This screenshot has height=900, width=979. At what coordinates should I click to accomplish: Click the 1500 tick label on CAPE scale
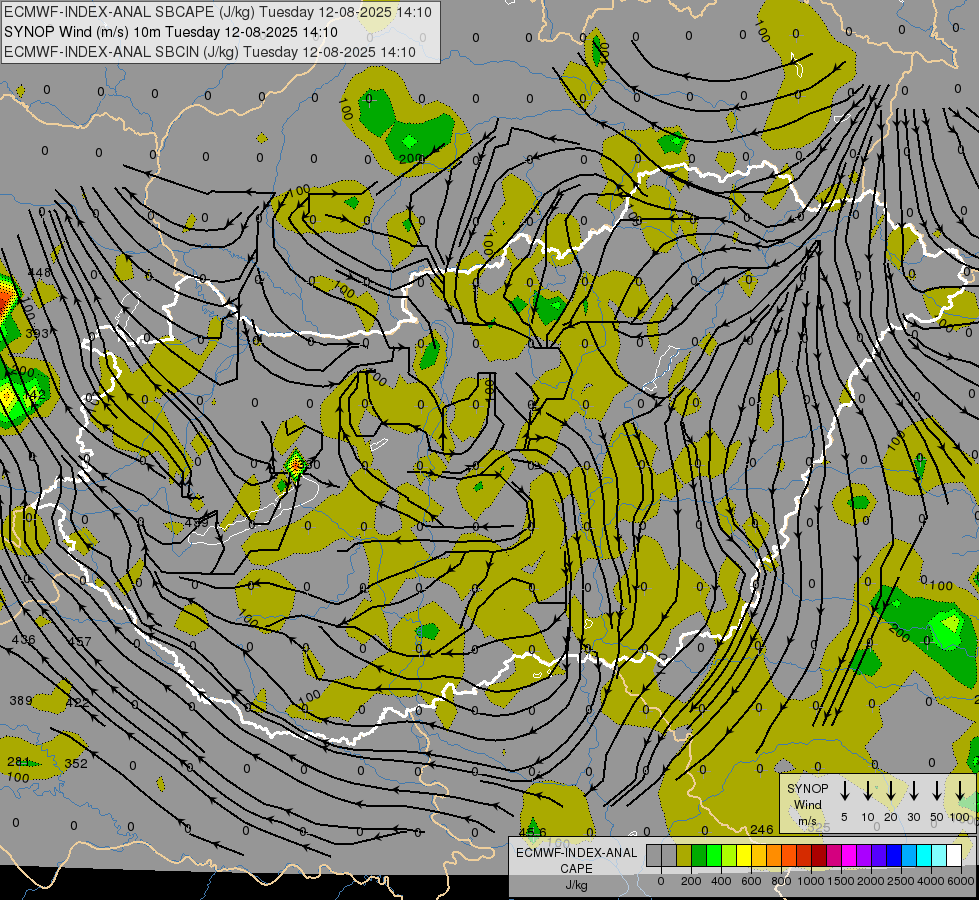point(841,881)
